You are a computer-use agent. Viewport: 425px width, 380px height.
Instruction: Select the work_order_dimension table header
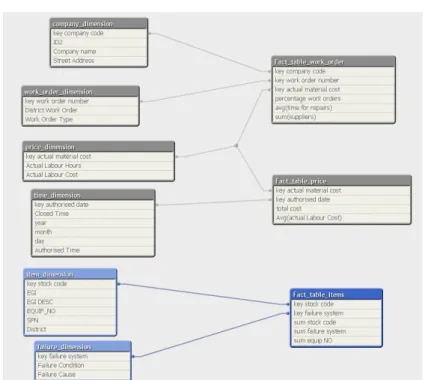pos(80,92)
